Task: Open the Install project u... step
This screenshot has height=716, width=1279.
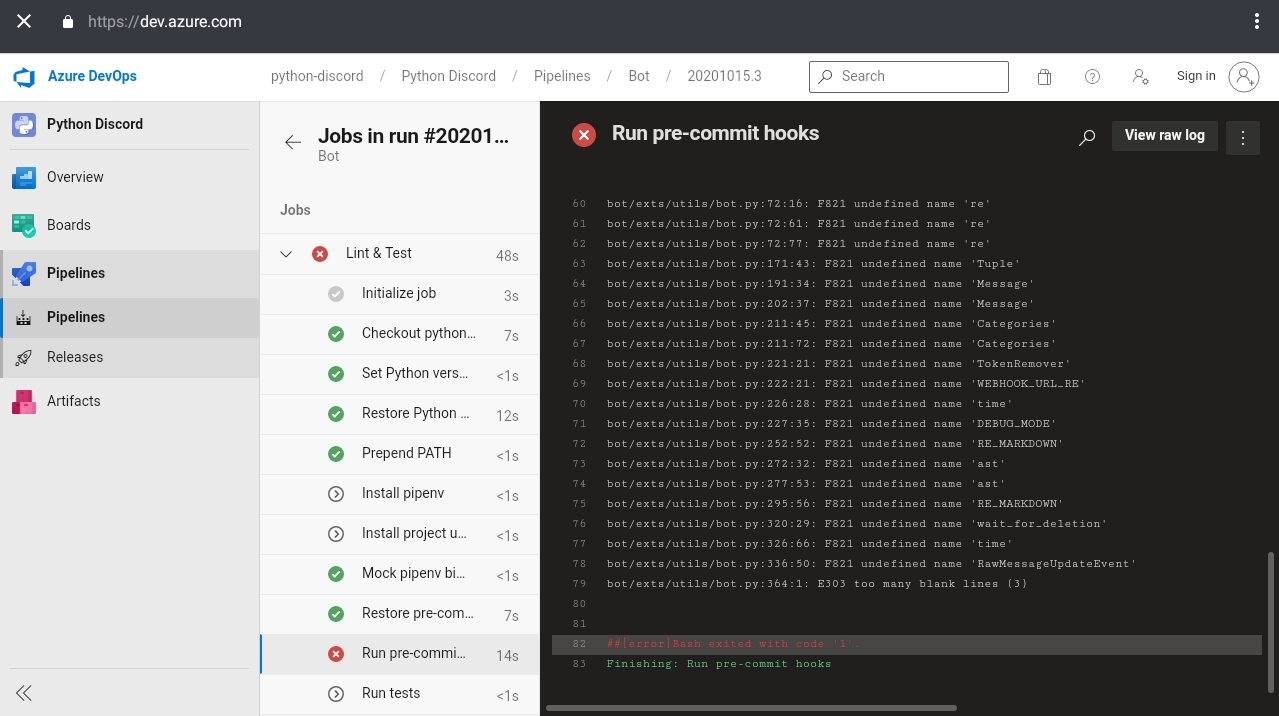Action: 400,534
